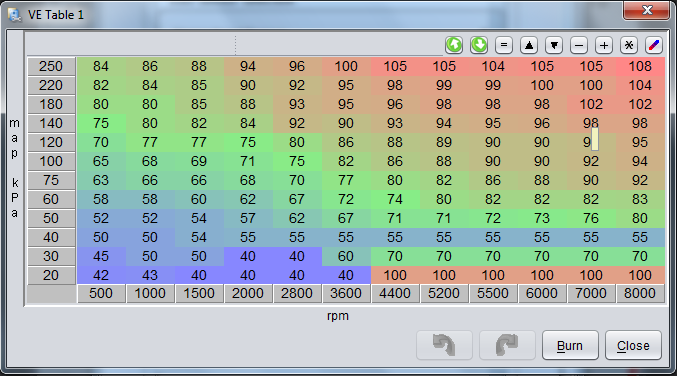677x376 pixels.
Task: Select the 20 kPa row header
Action: point(51,275)
